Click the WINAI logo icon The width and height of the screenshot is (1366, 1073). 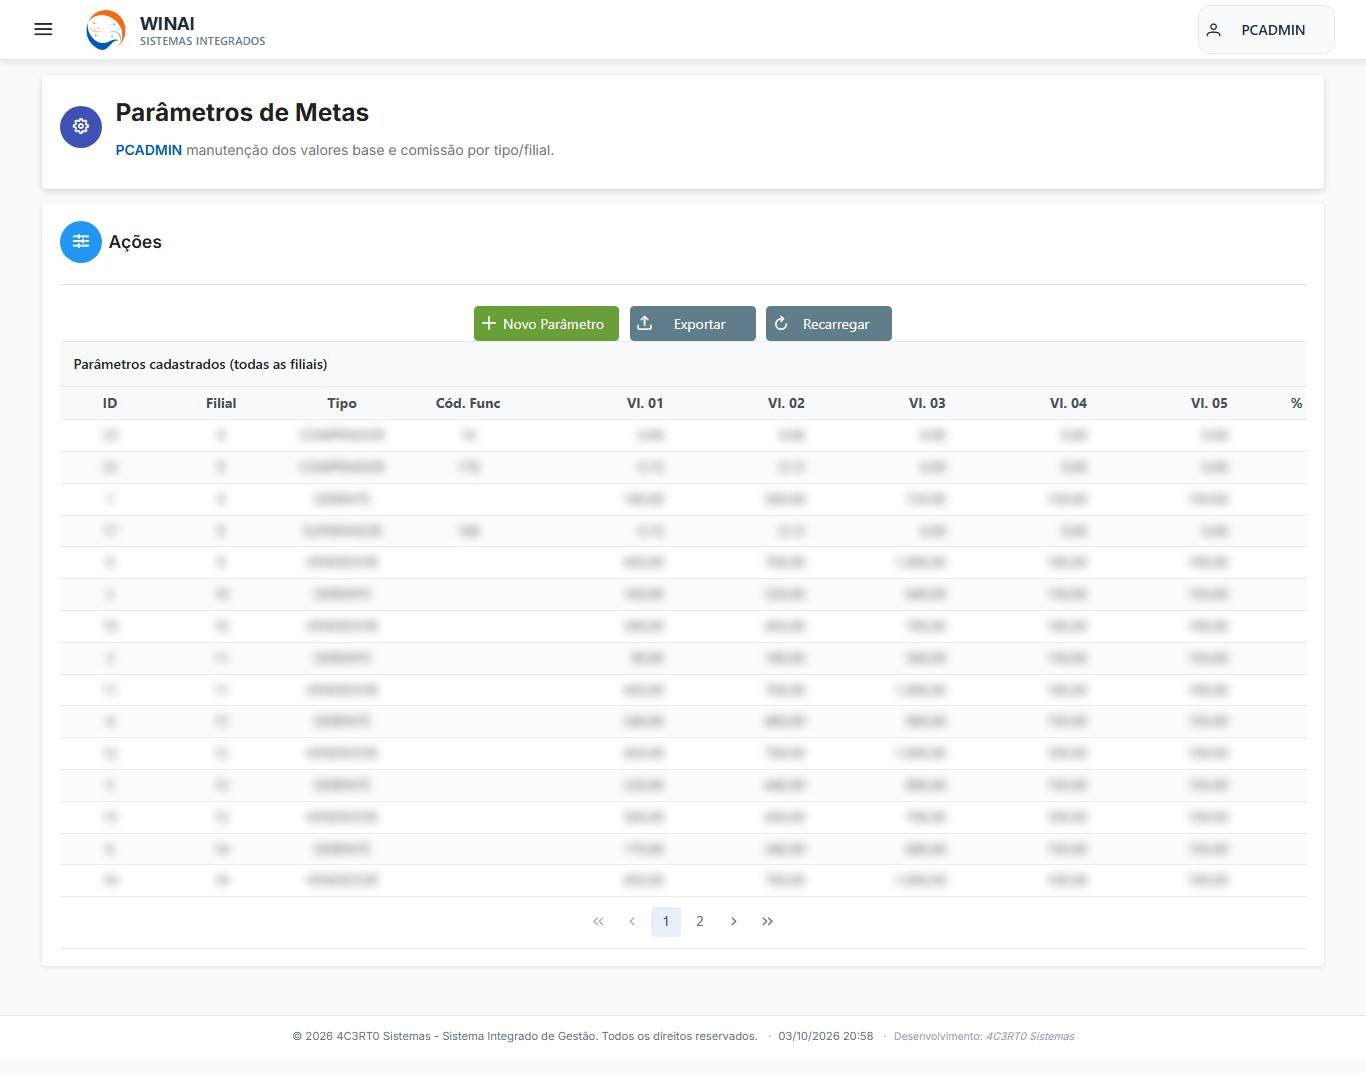coord(106,30)
